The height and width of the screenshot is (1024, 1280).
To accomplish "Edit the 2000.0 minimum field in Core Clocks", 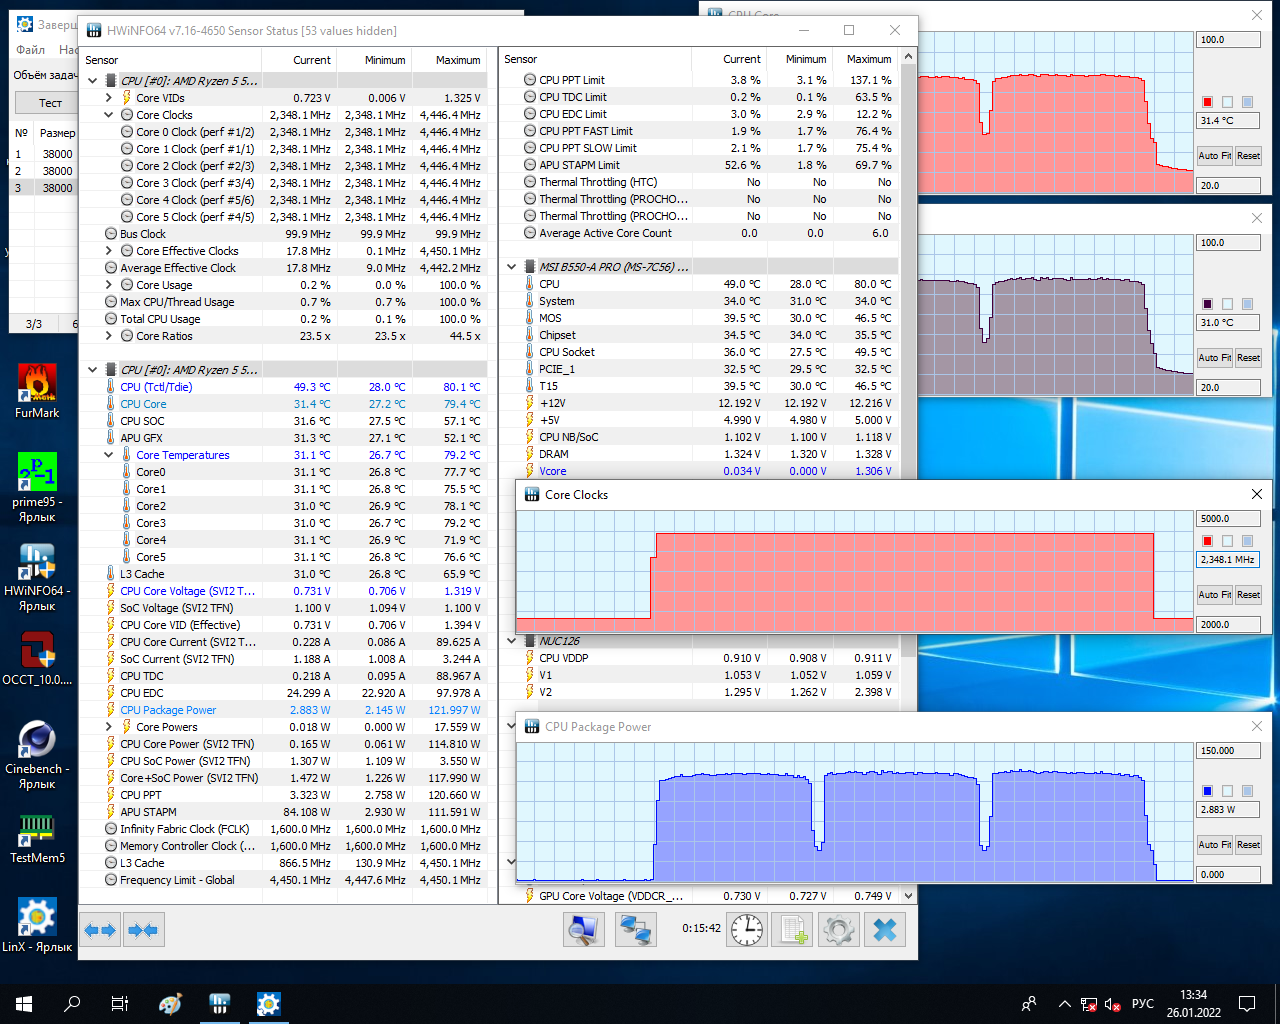I will tap(1229, 625).
